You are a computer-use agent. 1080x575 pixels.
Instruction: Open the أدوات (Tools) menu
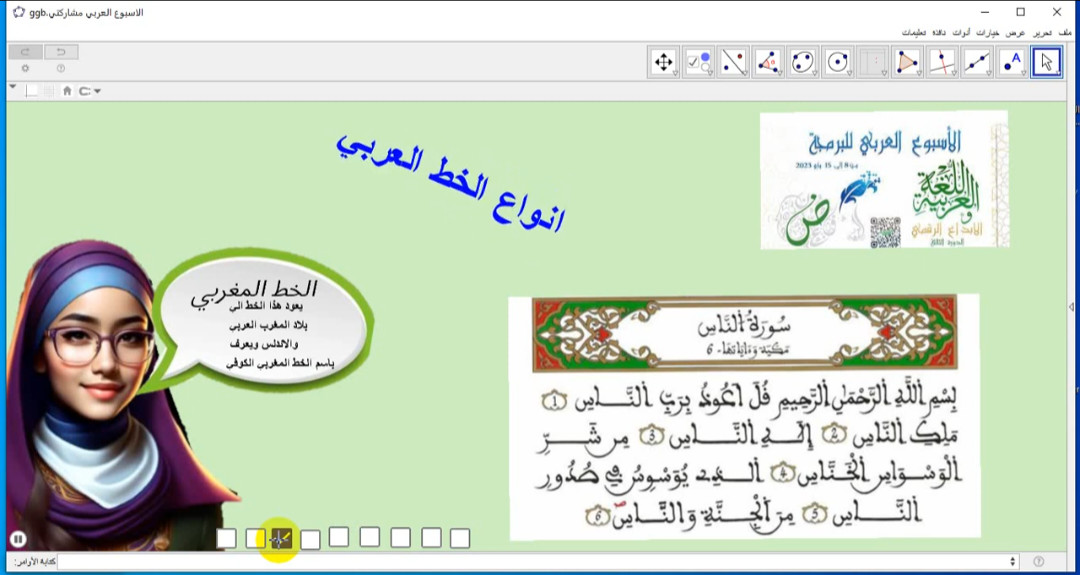click(x=962, y=33)
